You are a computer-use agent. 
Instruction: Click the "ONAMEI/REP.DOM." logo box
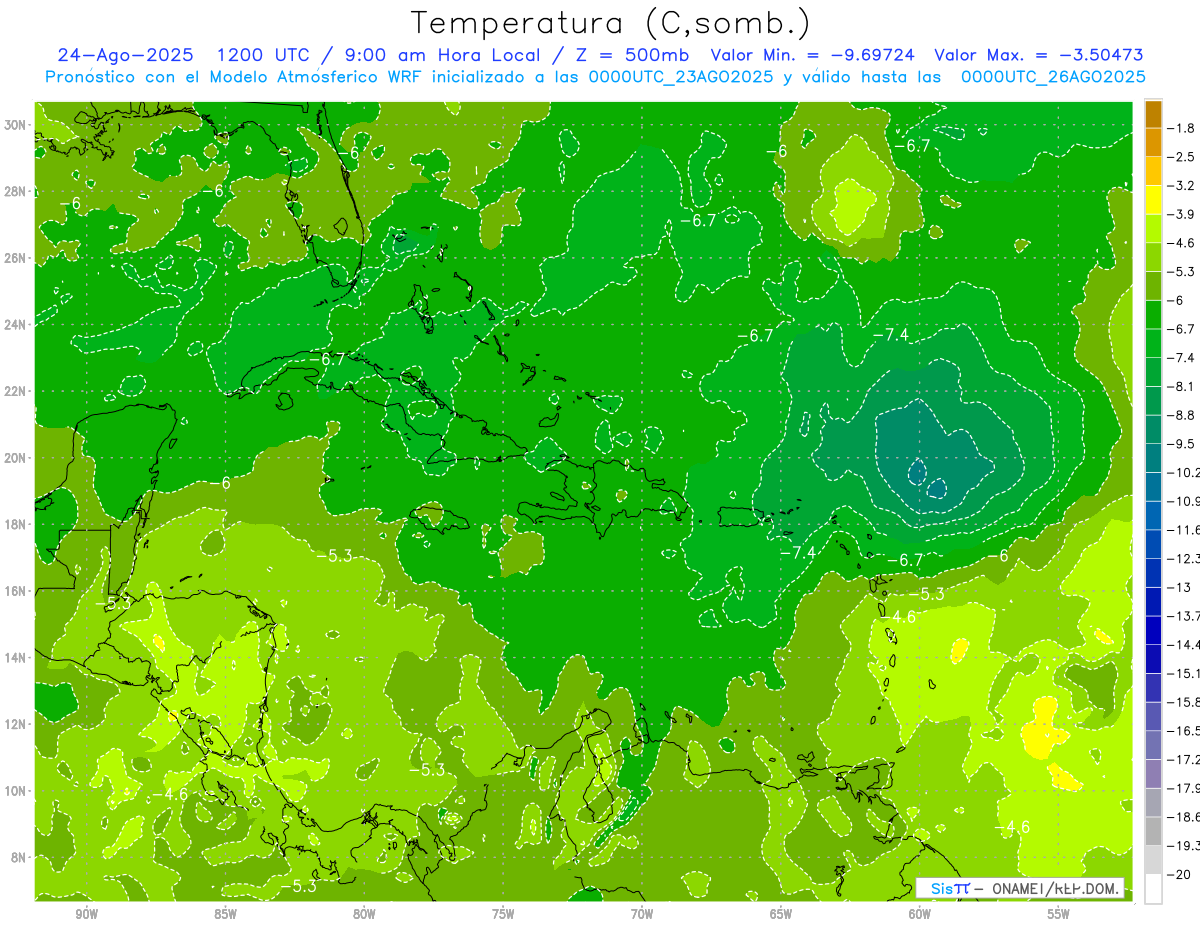coord(1020,888)
